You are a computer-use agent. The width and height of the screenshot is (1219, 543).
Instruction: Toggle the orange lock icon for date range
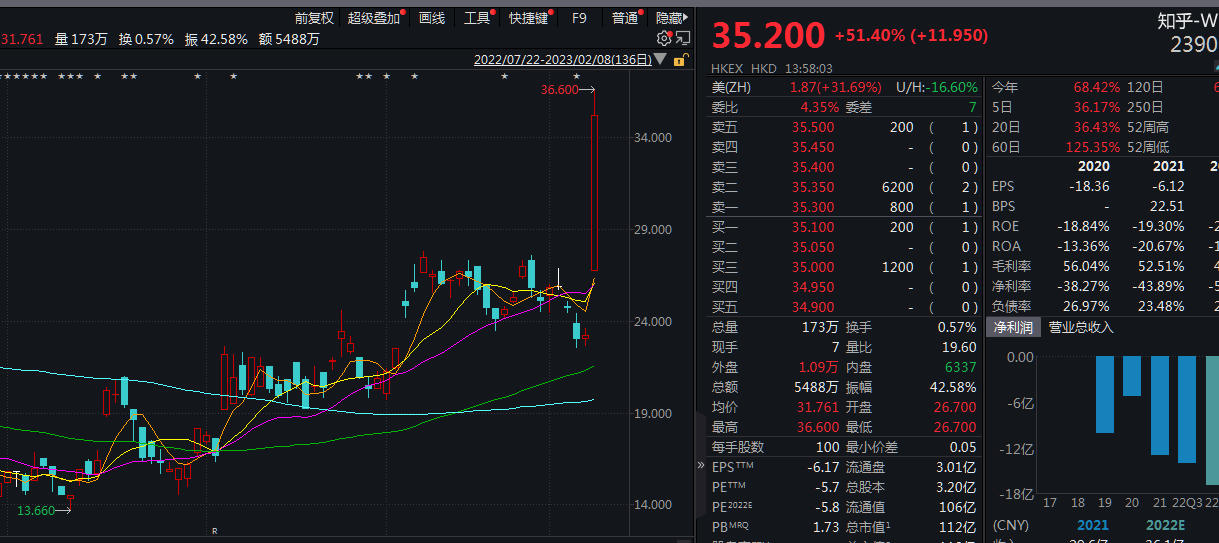click(x=680, y=60)
